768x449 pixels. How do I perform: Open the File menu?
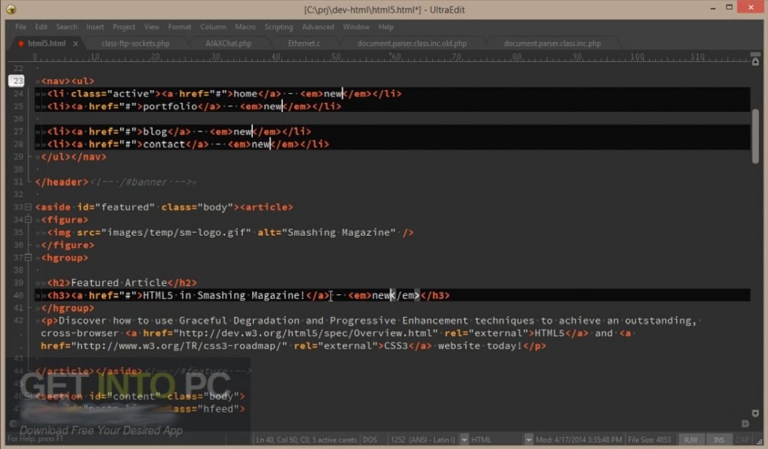(21, 27)
